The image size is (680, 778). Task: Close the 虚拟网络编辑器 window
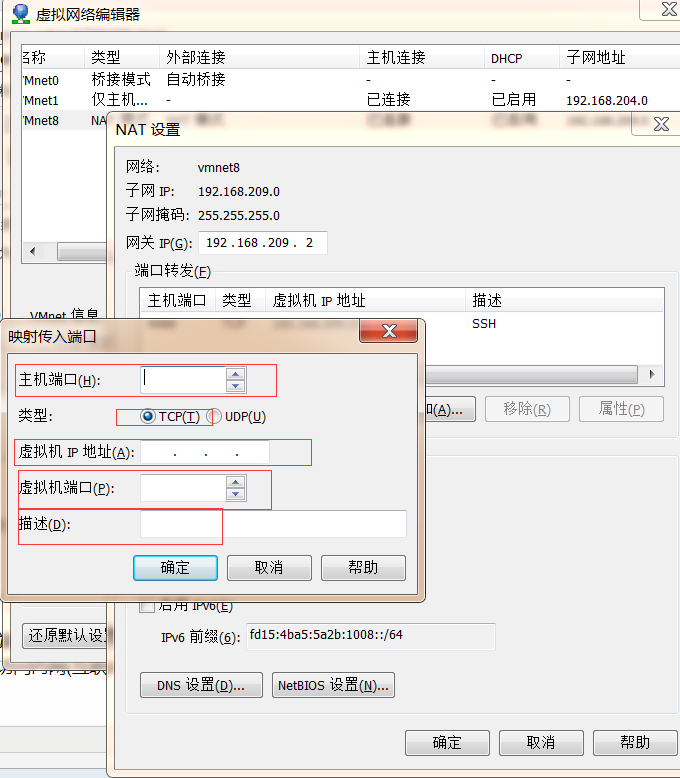tap(669, 9)
